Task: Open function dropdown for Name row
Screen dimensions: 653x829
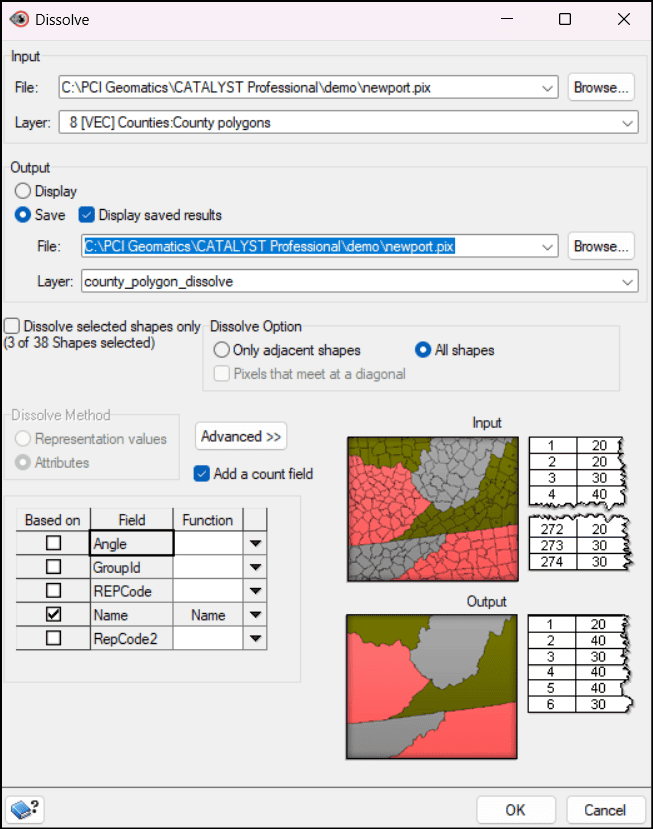Action: [x=255, y=615]
